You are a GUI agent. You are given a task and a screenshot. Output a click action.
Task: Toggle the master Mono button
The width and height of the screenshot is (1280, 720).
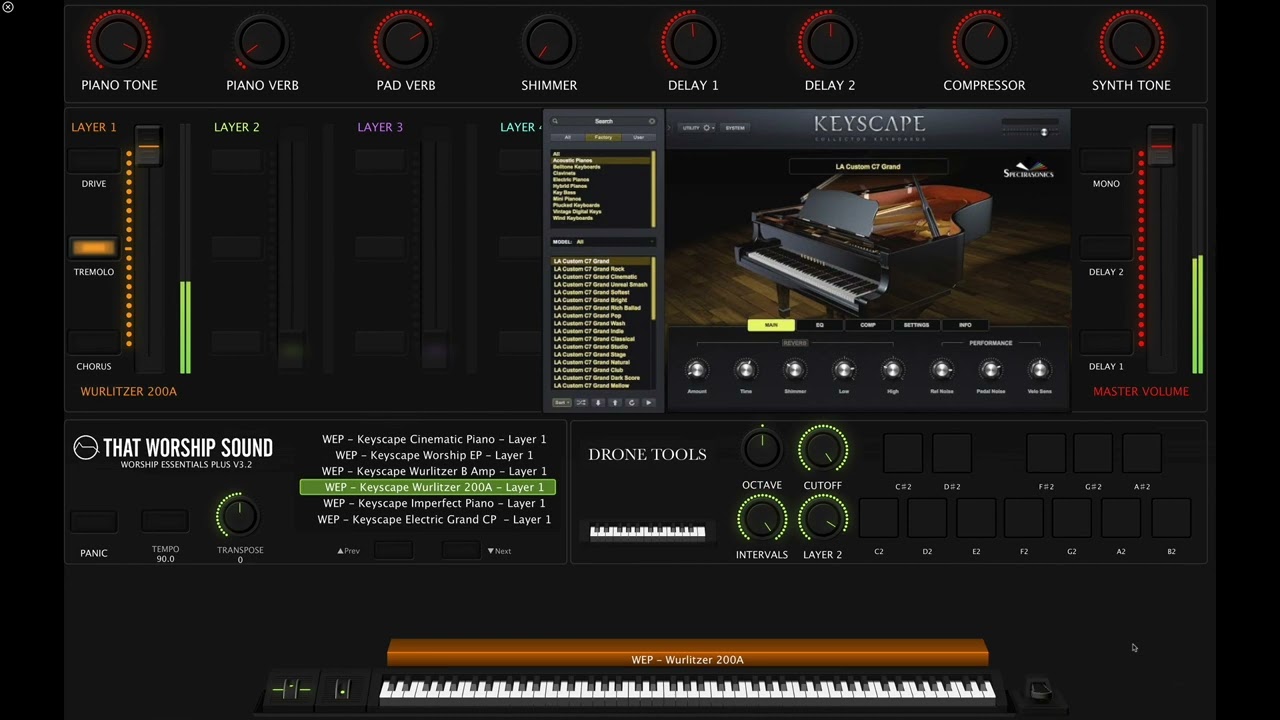pos(1106,160)
